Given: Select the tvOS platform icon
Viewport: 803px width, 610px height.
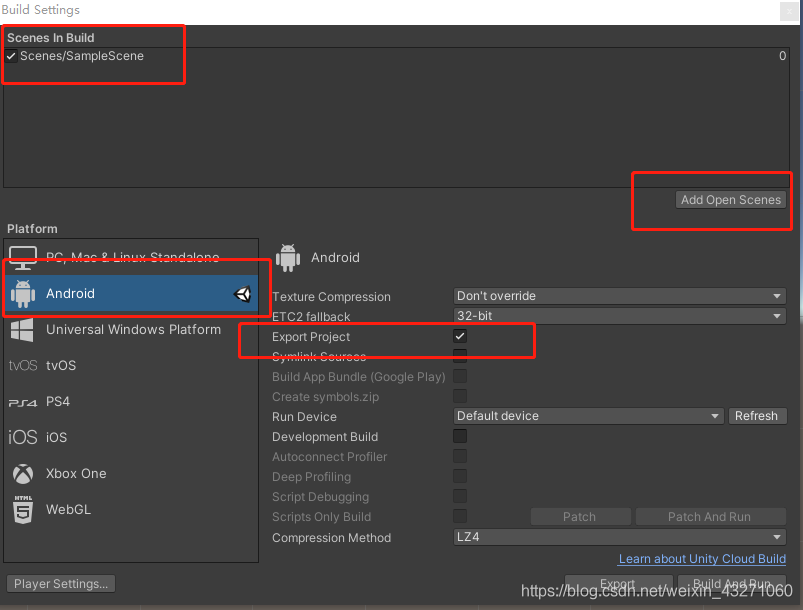Looking at the screenshot, I should click(23, 365).
